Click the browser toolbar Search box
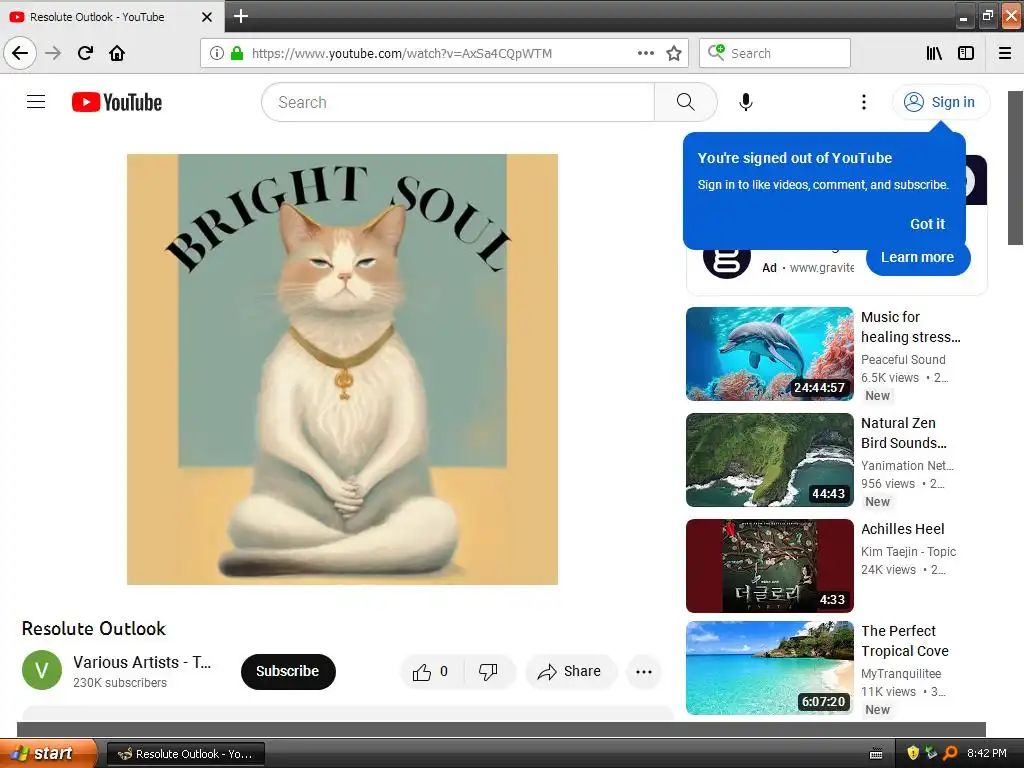Viewport: 1024px width, 768px height. point(775,53)
